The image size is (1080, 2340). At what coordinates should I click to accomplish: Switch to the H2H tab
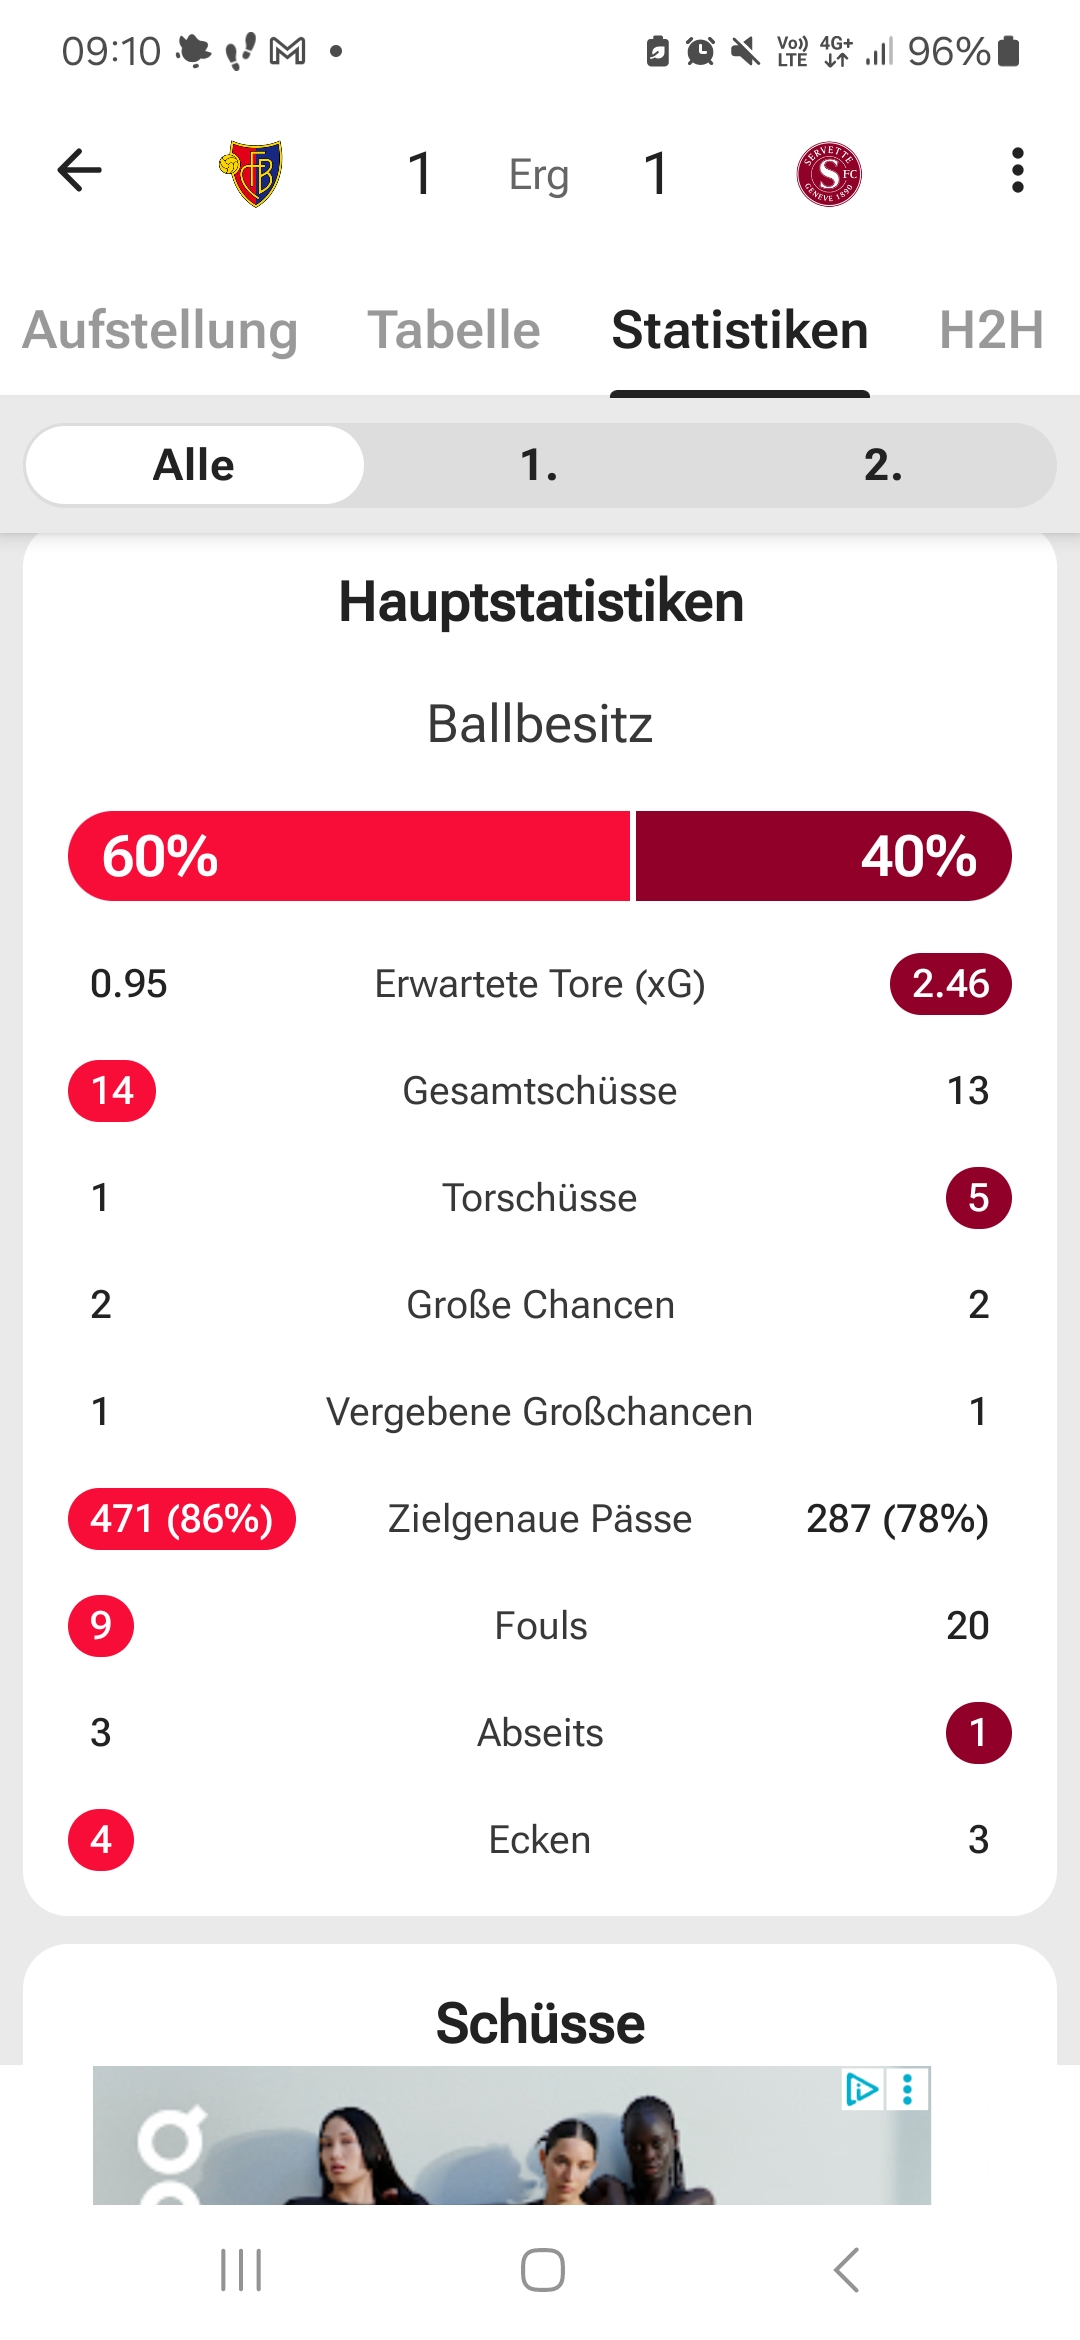tap(991, 330)
